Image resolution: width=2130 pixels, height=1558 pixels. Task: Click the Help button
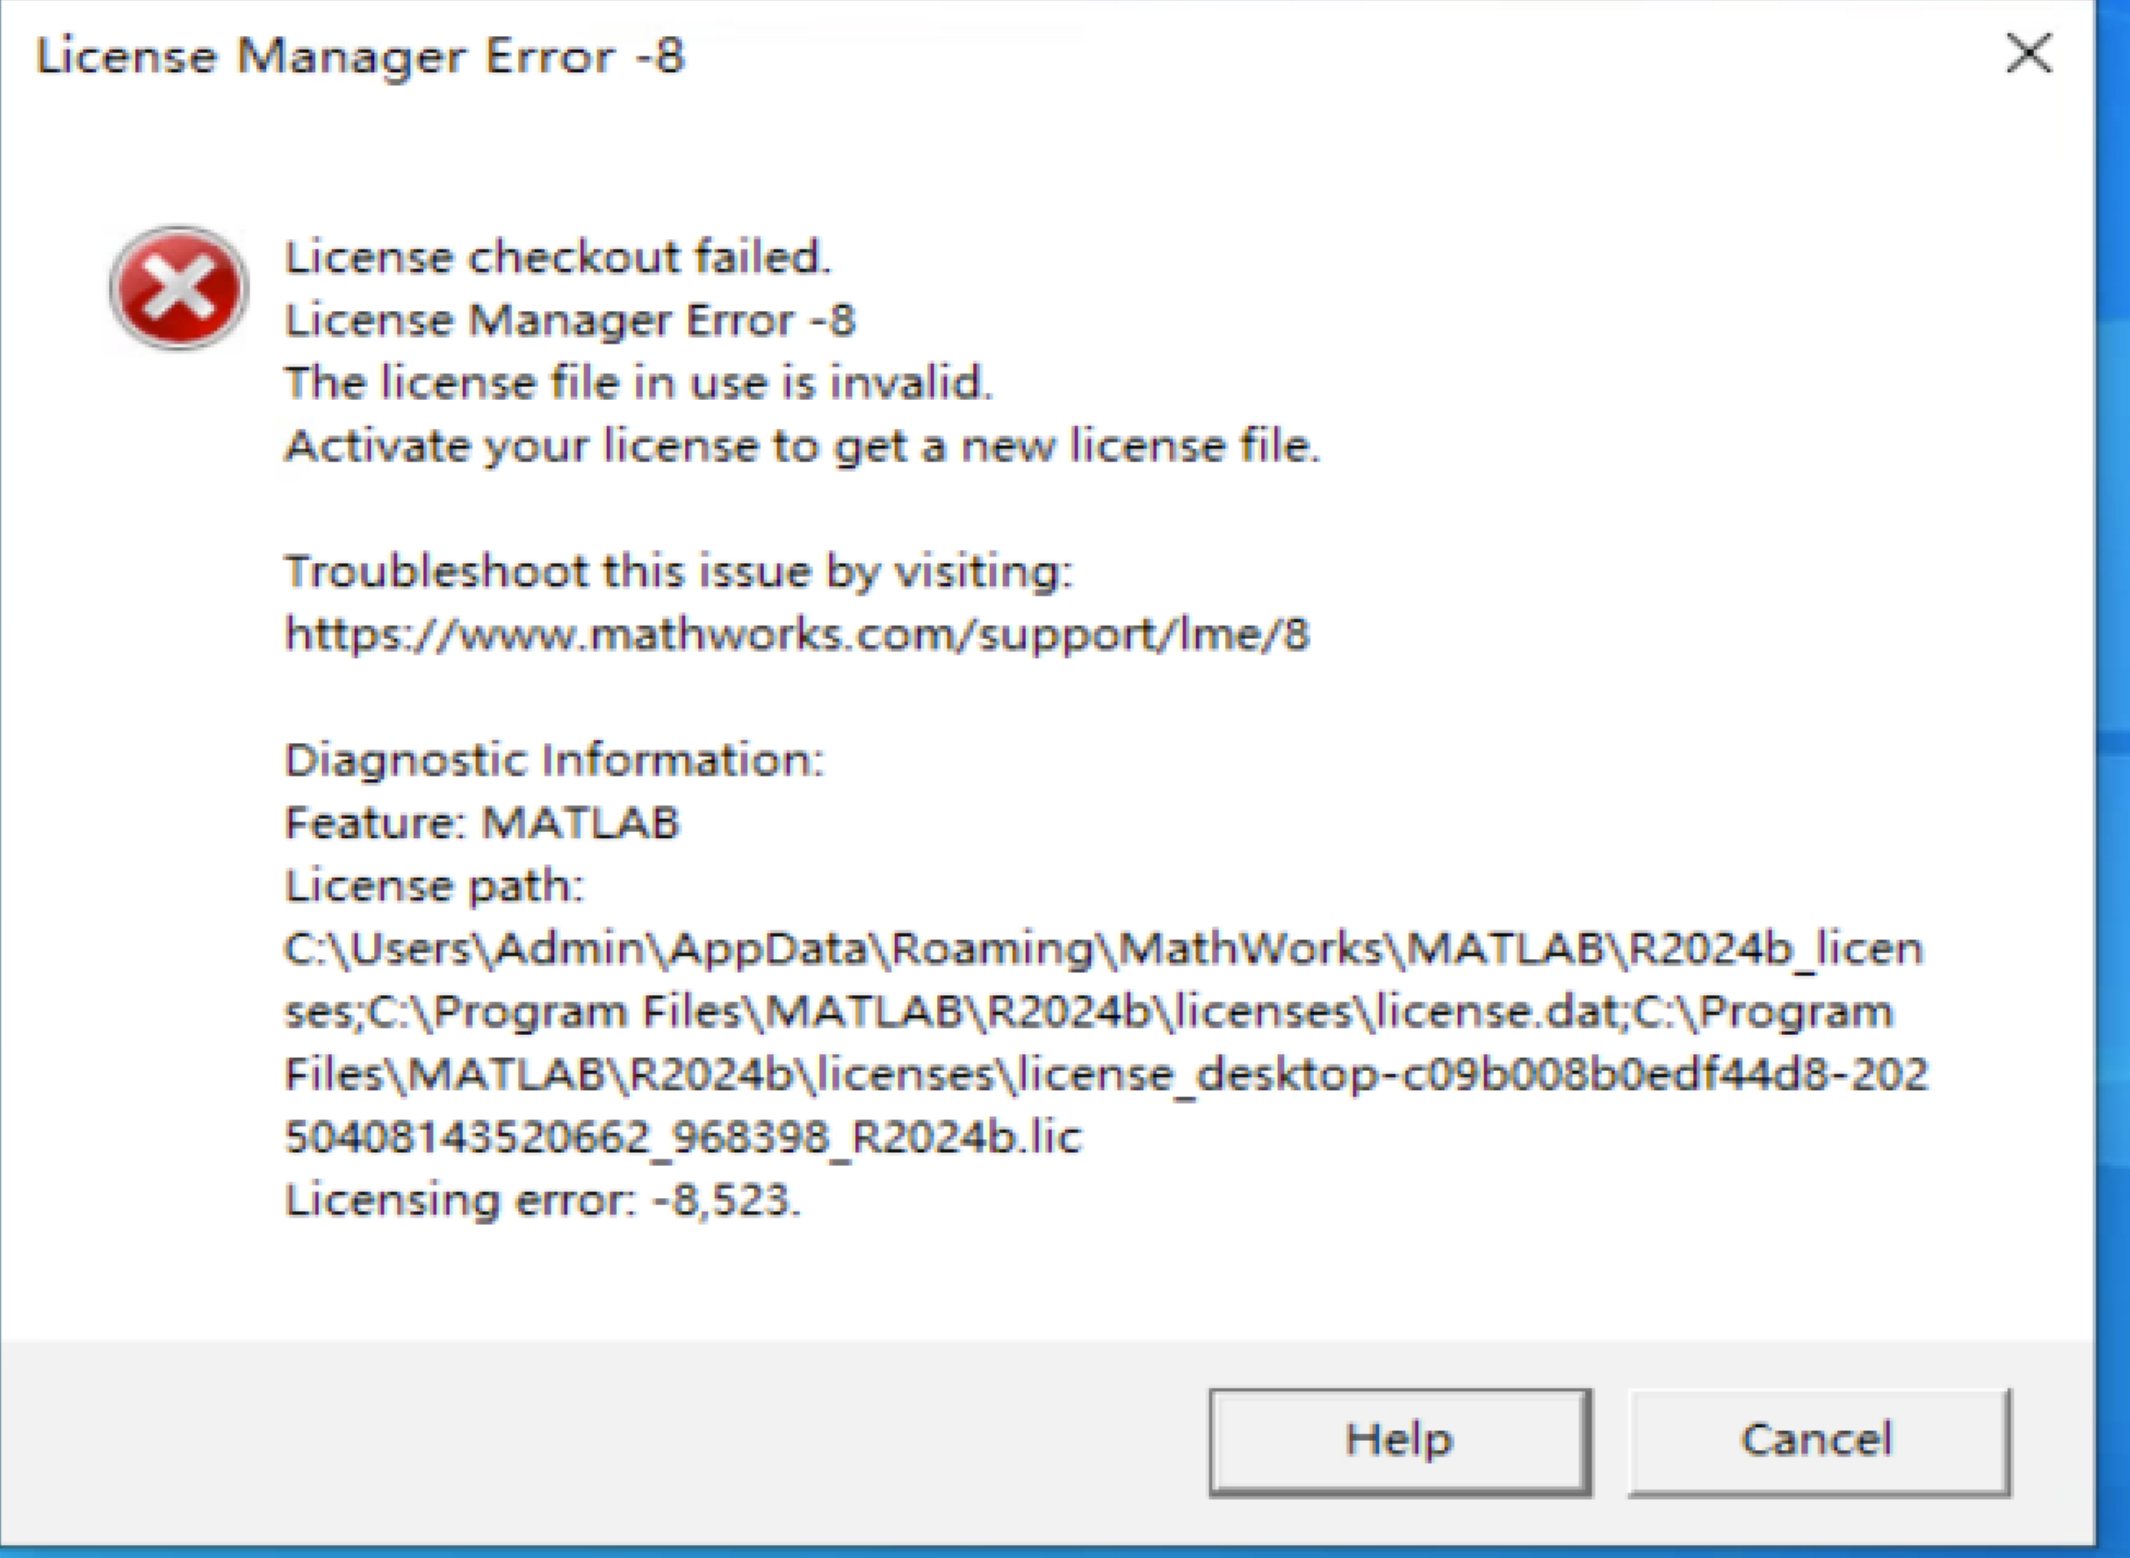(1400, 1440)
